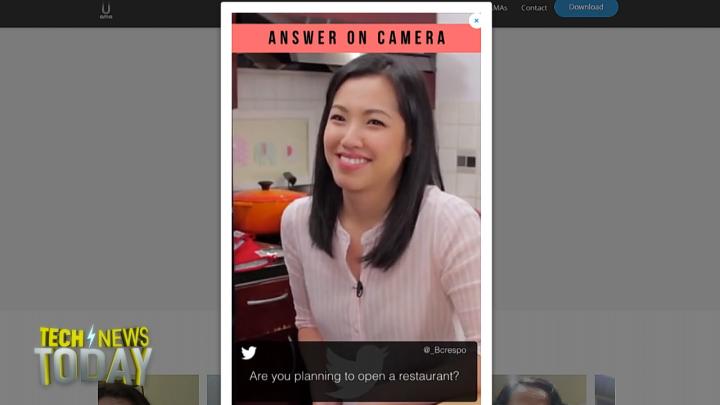The image size is (720, 405).
Task: Open the AMAs menu item
Action: [500, 8]
